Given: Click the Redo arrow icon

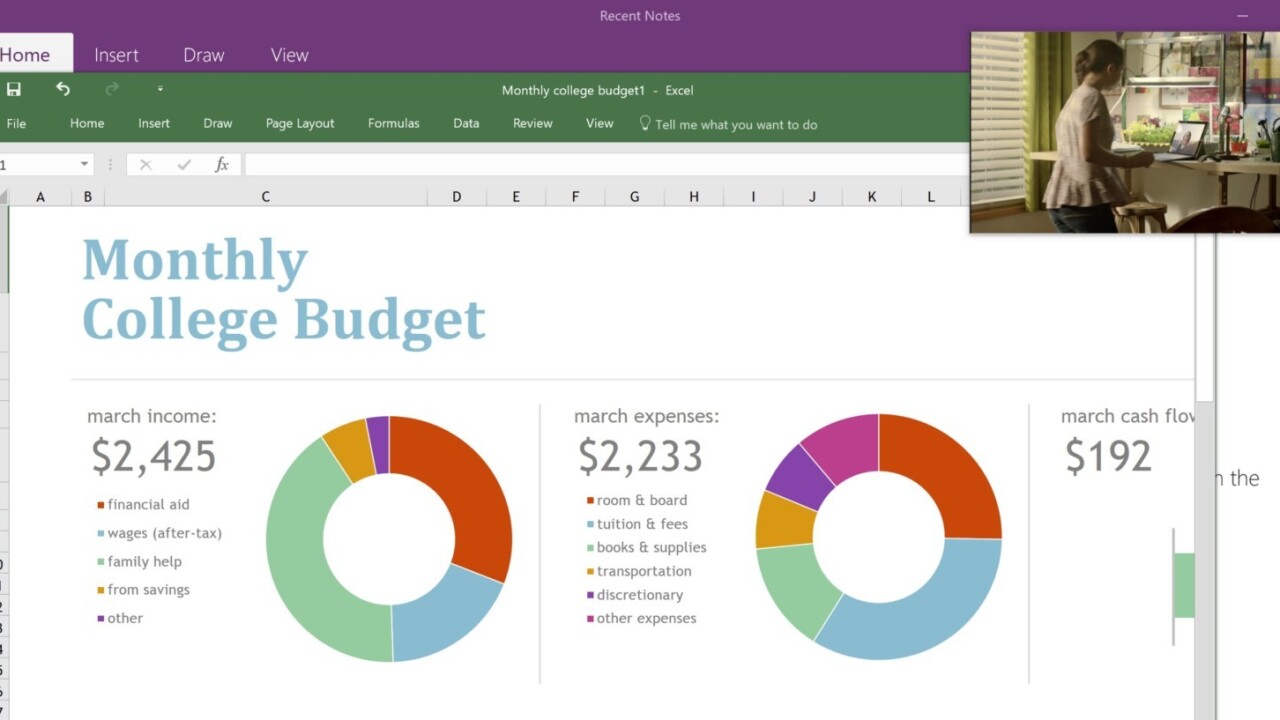Looking at the screenshot, I should click(x=112, y=90).
